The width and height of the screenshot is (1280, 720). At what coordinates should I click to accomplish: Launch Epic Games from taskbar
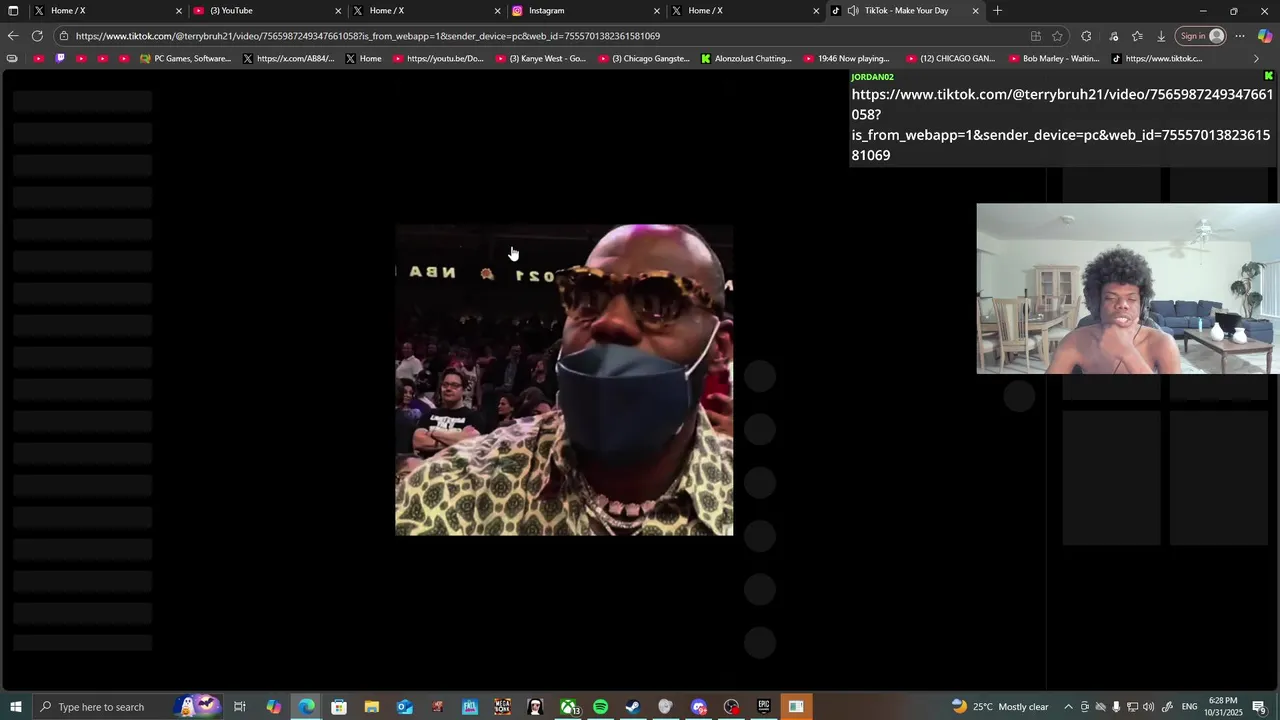click(x=764, y=707)
